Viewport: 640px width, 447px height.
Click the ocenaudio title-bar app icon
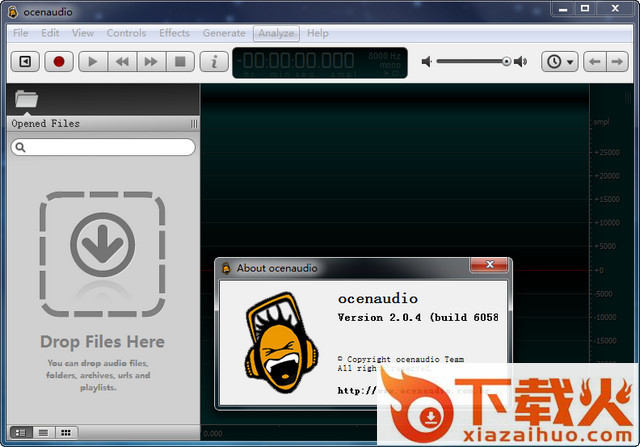[13, 12]
